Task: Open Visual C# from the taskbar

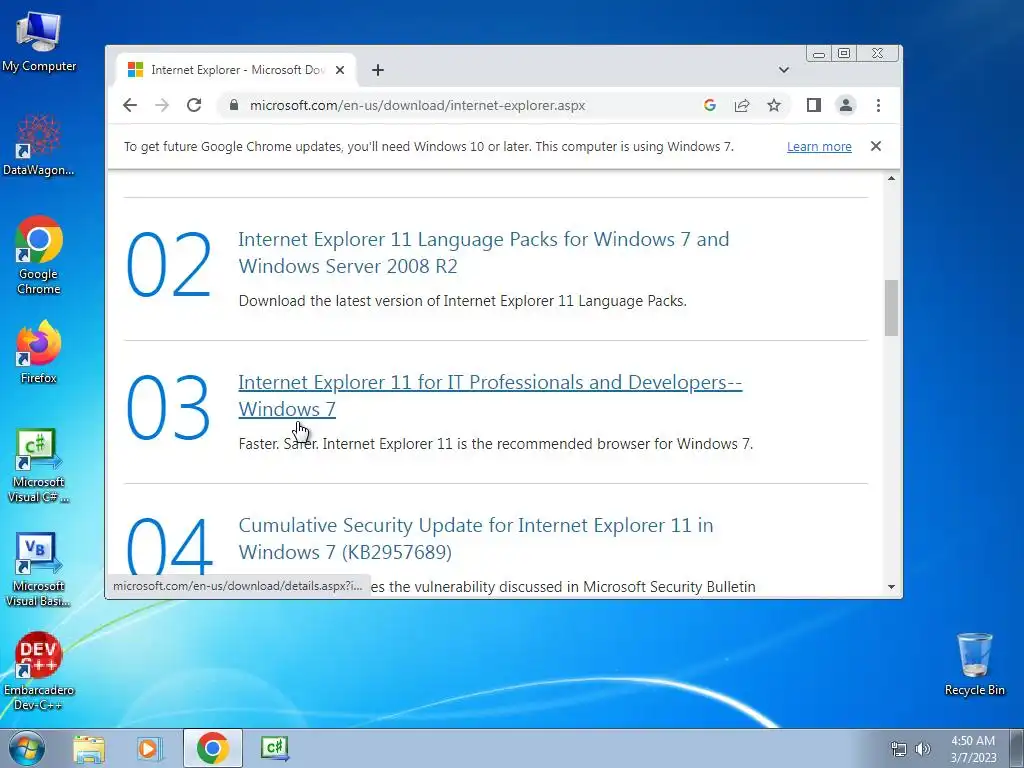Action: [274, 748]
